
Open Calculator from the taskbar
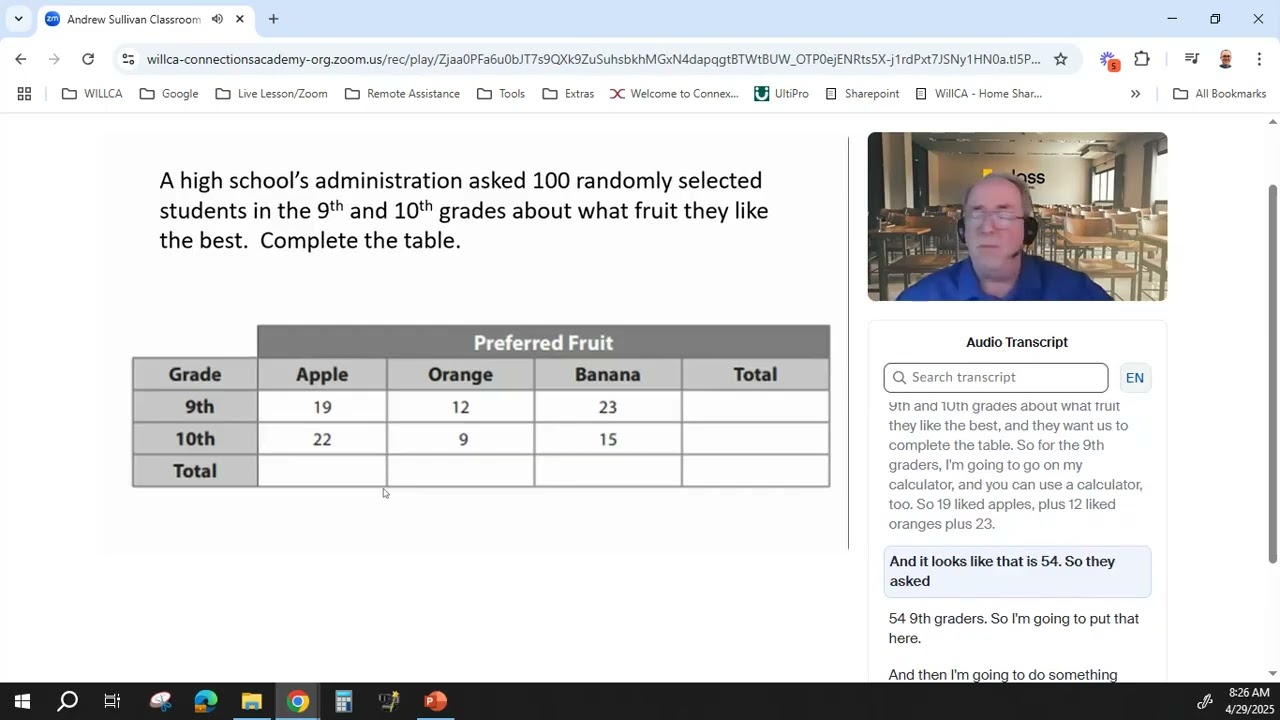(x=343, y=701)
